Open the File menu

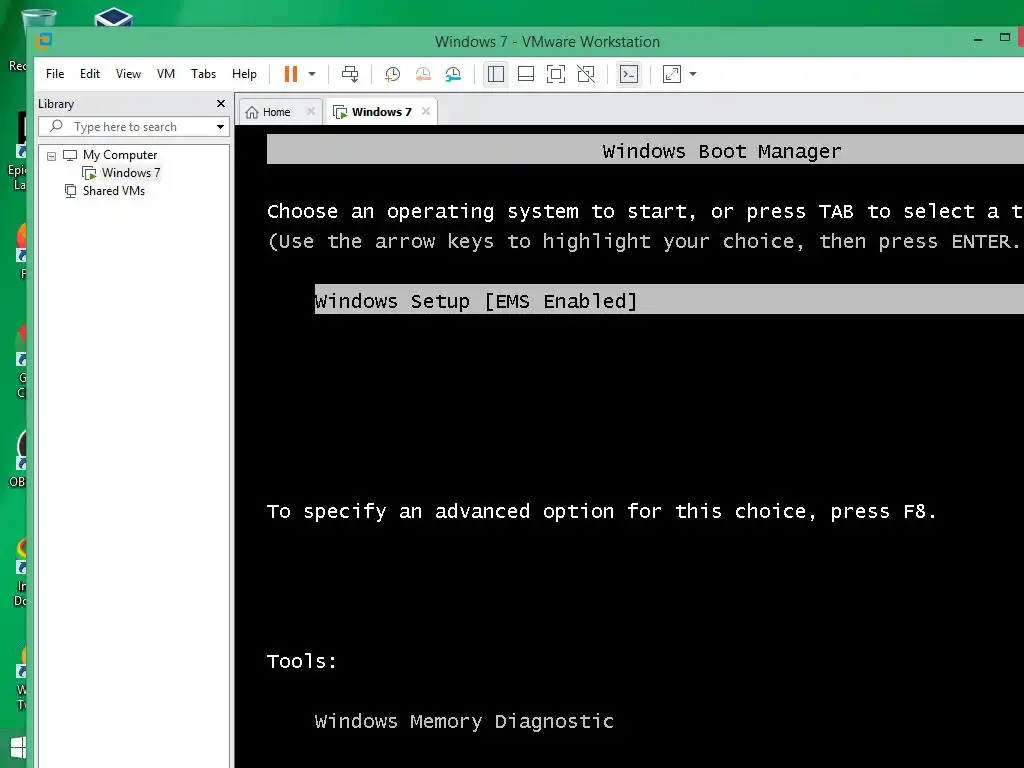55,74
